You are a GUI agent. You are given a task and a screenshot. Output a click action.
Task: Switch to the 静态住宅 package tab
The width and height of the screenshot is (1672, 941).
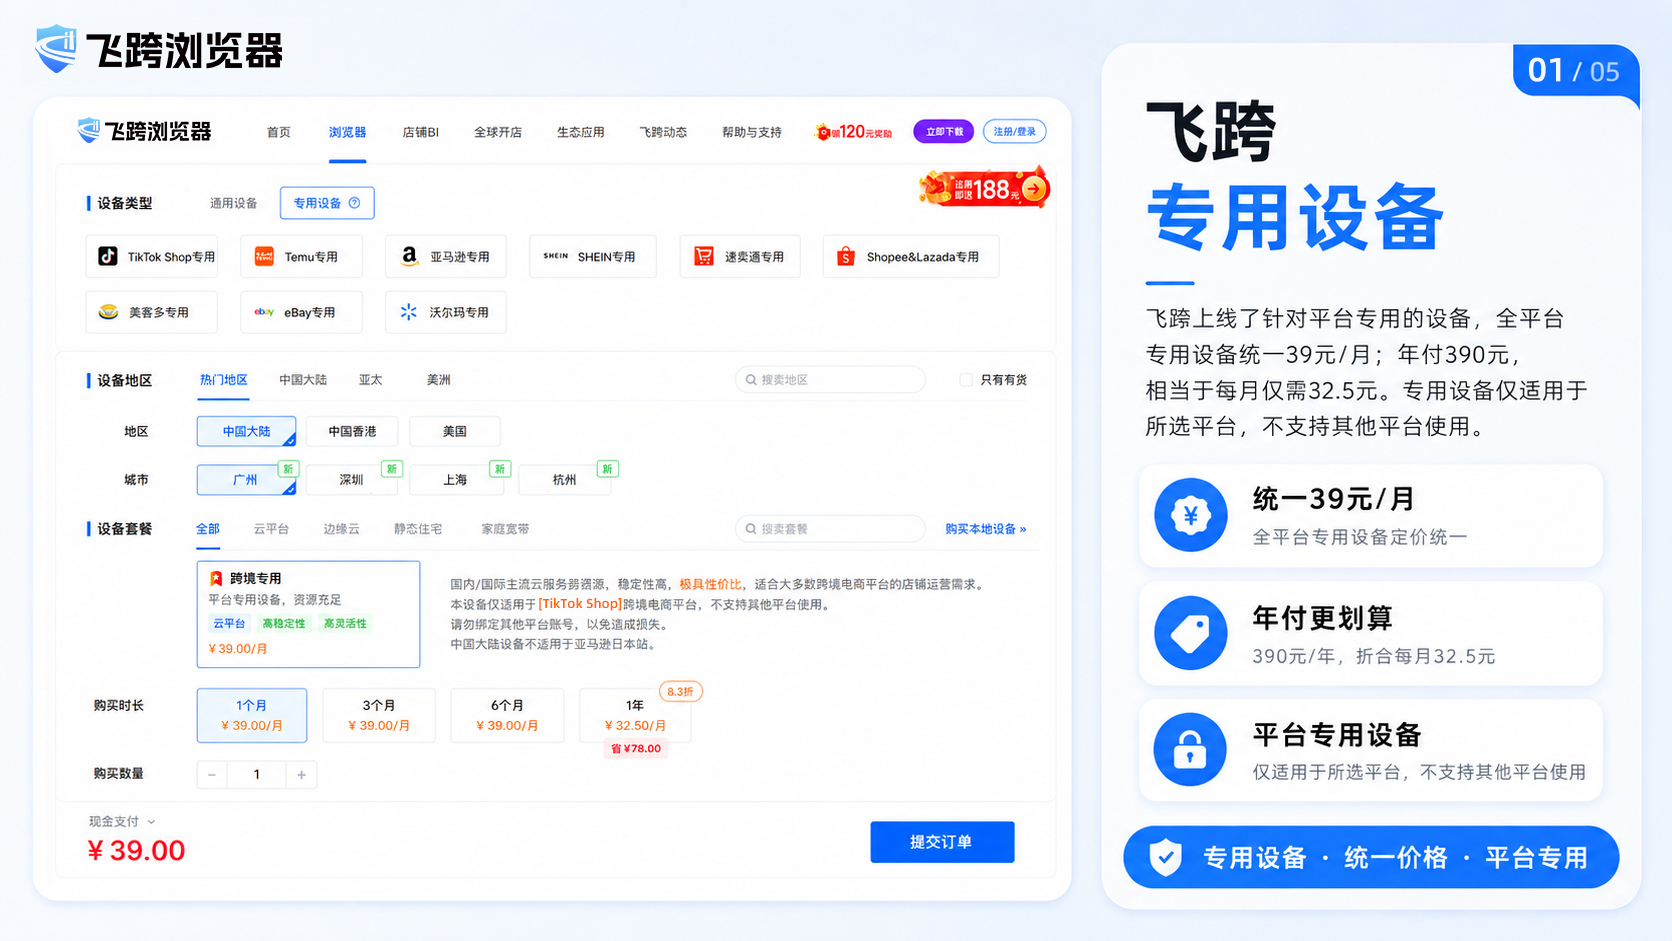(x=418, y=529)
